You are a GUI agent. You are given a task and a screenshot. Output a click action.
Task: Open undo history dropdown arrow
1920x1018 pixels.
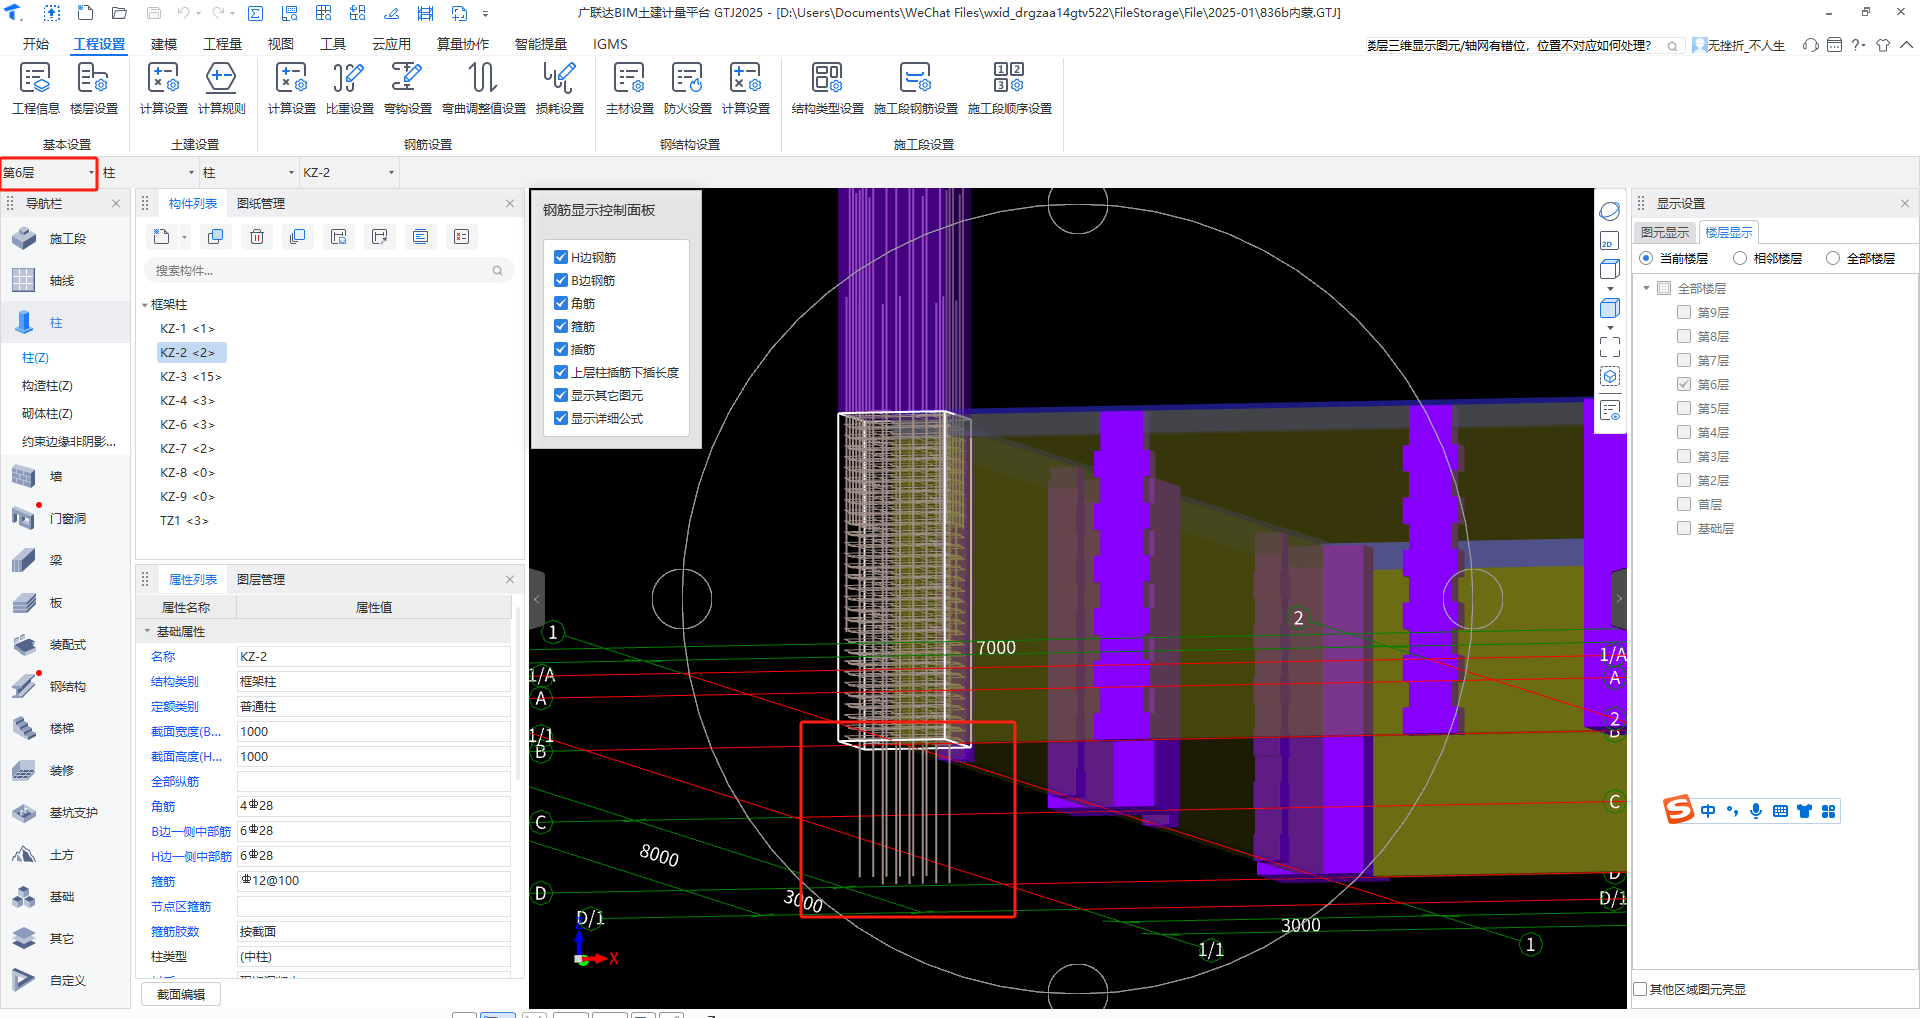point(198,13)
